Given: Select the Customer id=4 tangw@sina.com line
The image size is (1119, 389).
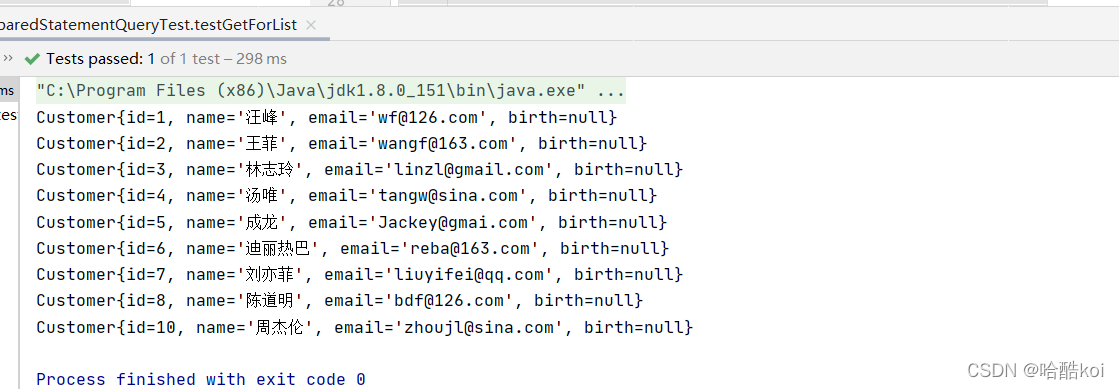Looking at the screenshot, I should point(347,196).
